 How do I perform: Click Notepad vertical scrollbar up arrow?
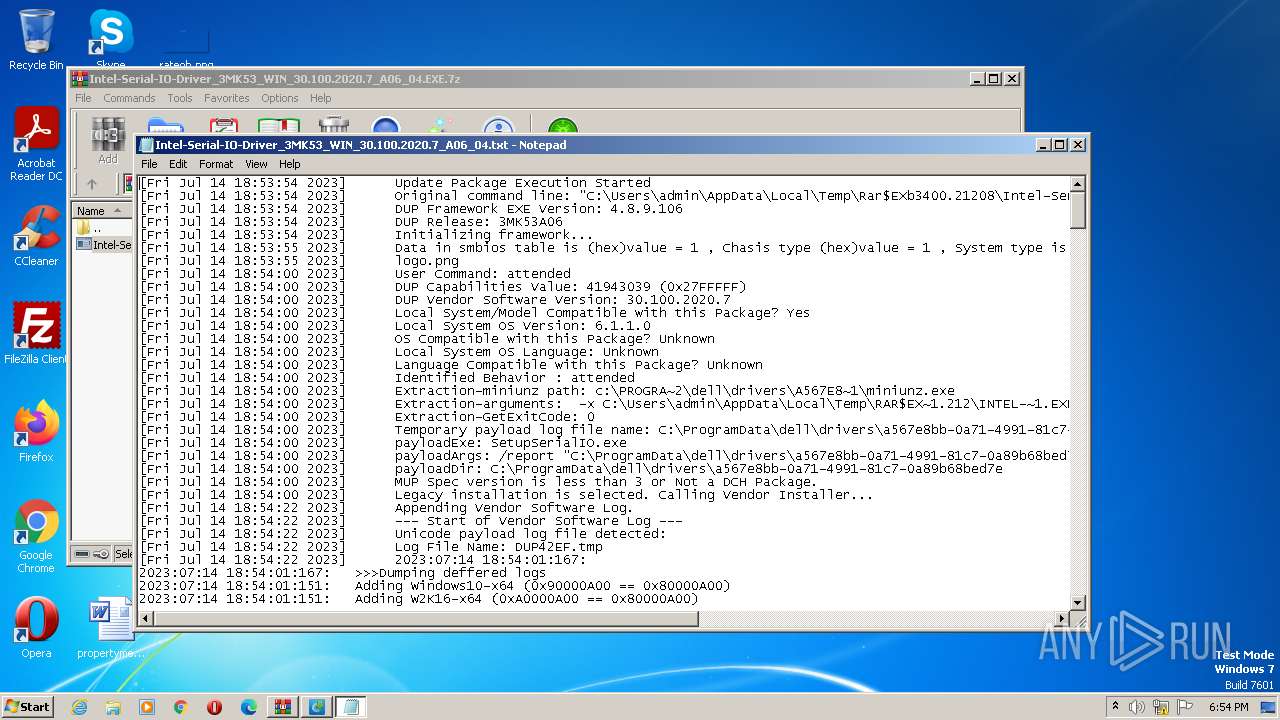coord(1078,184)
